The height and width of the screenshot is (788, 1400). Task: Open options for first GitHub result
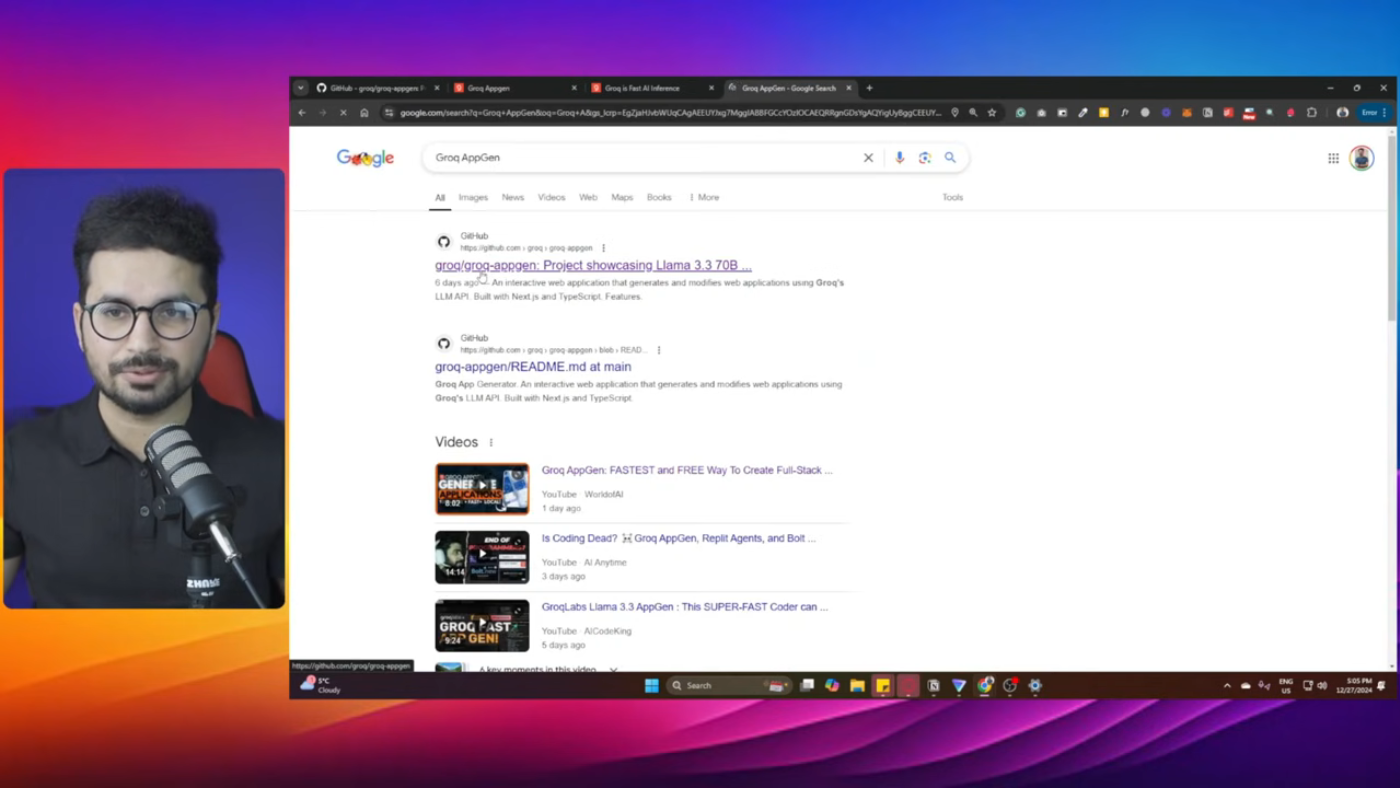[603, 248]
